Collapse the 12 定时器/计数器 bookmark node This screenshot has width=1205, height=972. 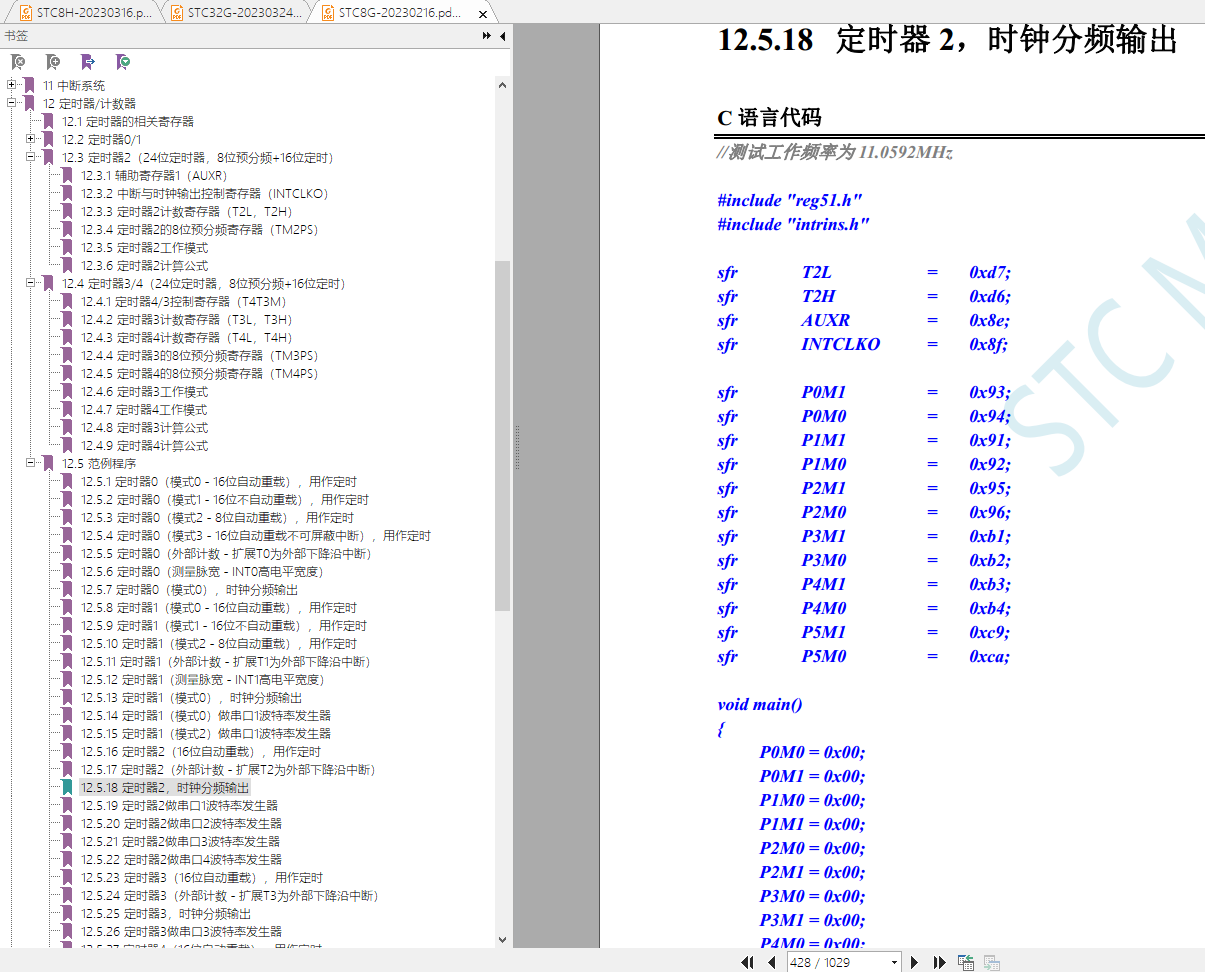12,103
